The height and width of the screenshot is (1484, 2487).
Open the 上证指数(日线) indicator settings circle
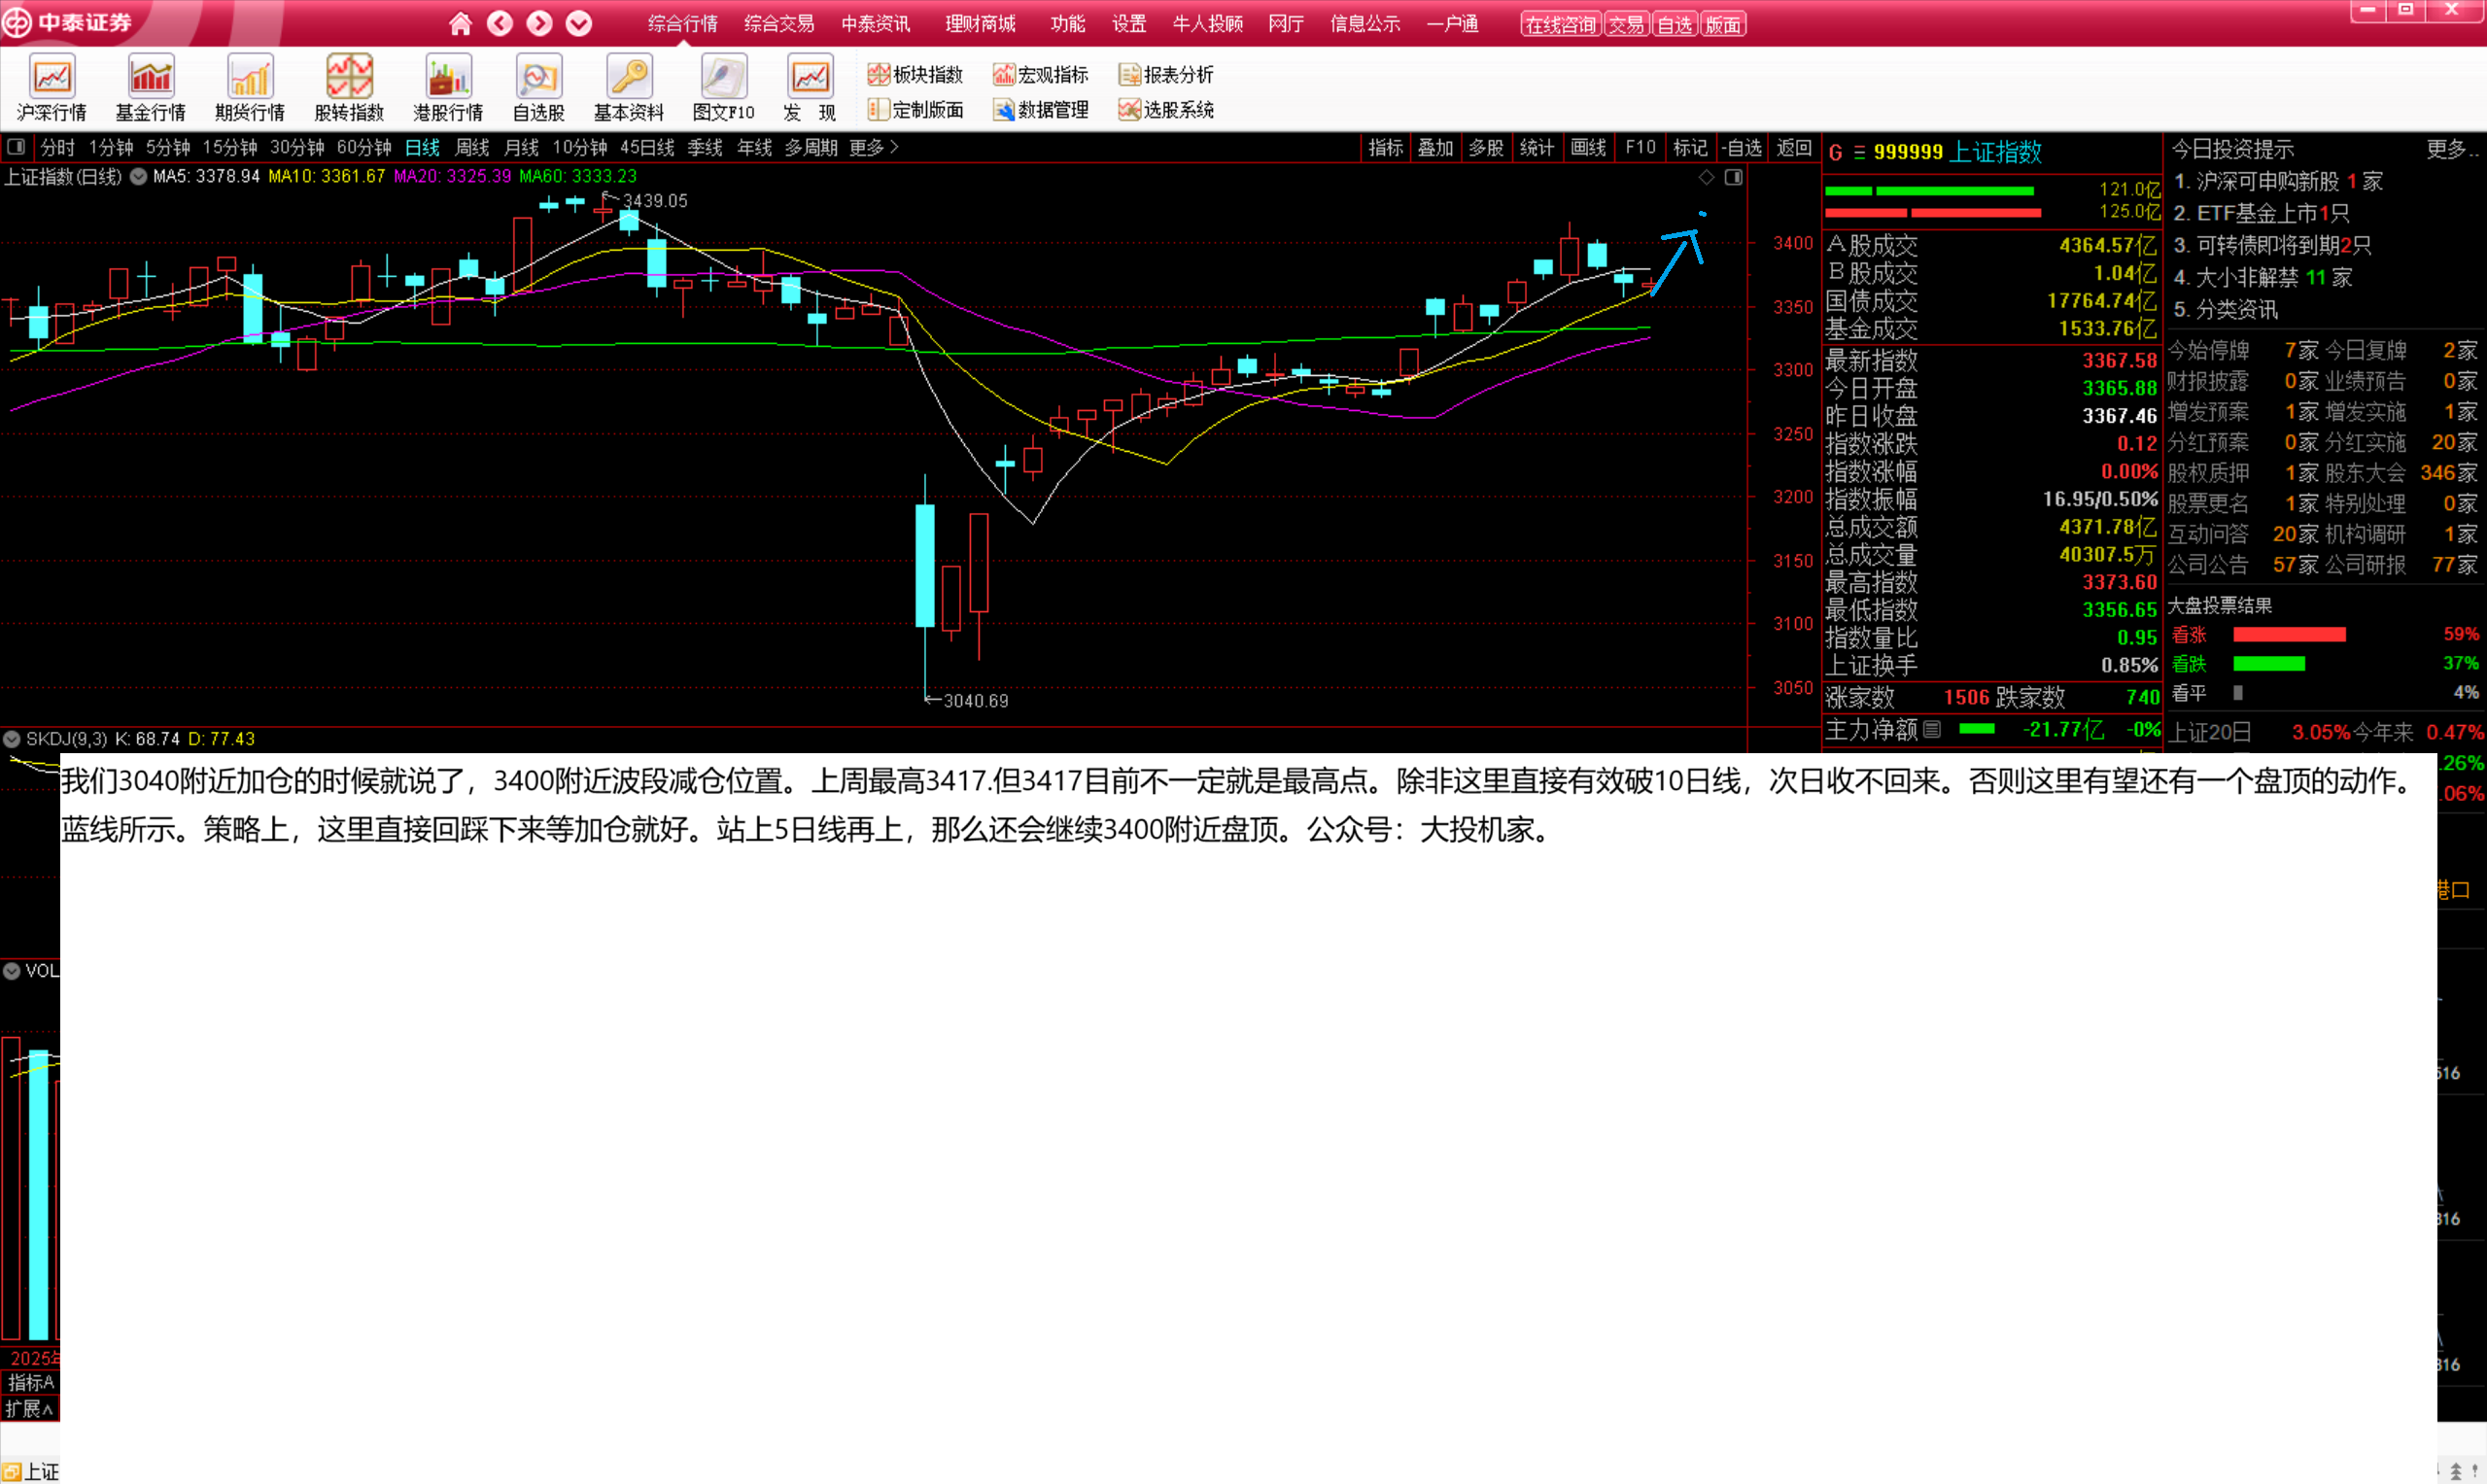139,176
